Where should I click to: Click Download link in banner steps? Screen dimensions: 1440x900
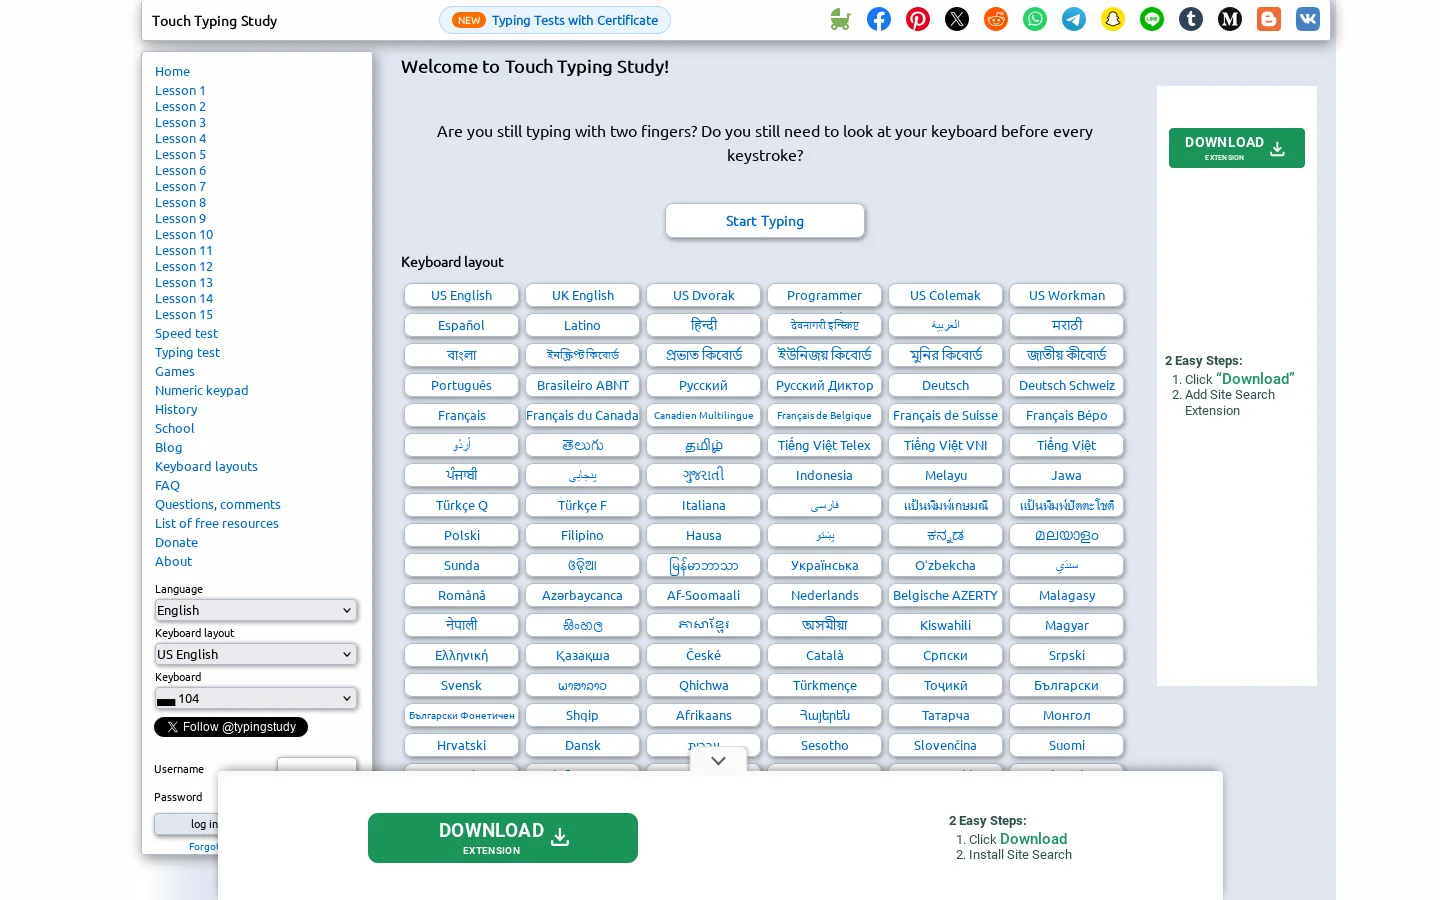1033,839
